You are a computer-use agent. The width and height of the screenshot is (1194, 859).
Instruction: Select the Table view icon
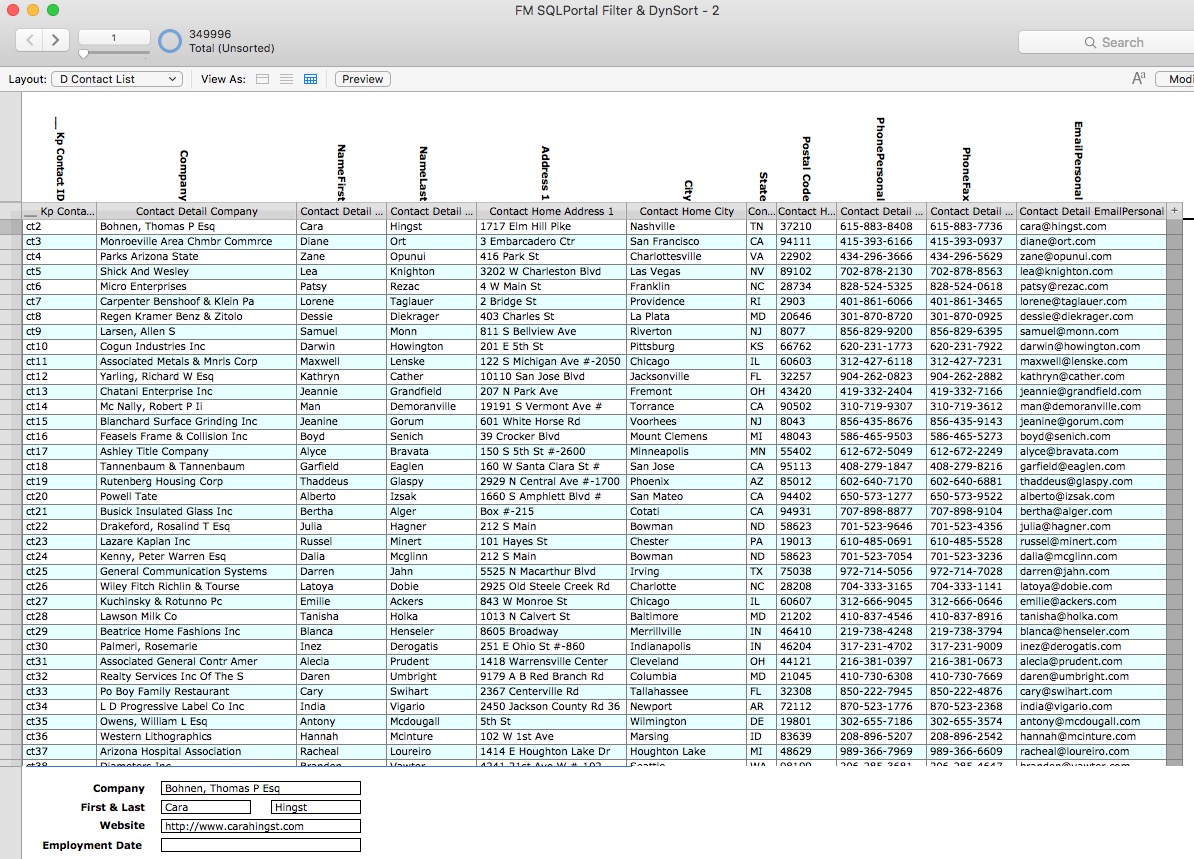coord(310,79)
